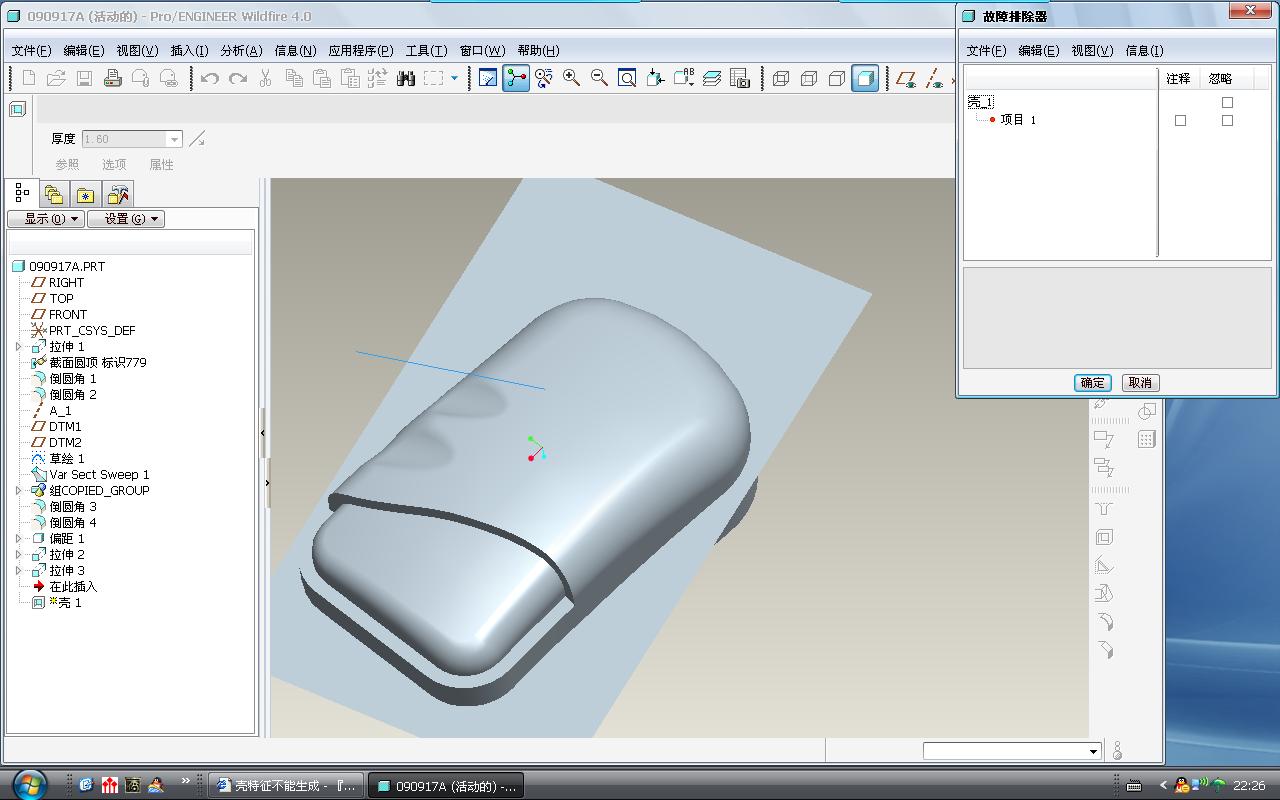Open 信息(I) menu in the 故障排除器 dialog
The height and width of the screenshot is (800, 1280).
point(1144,50)
